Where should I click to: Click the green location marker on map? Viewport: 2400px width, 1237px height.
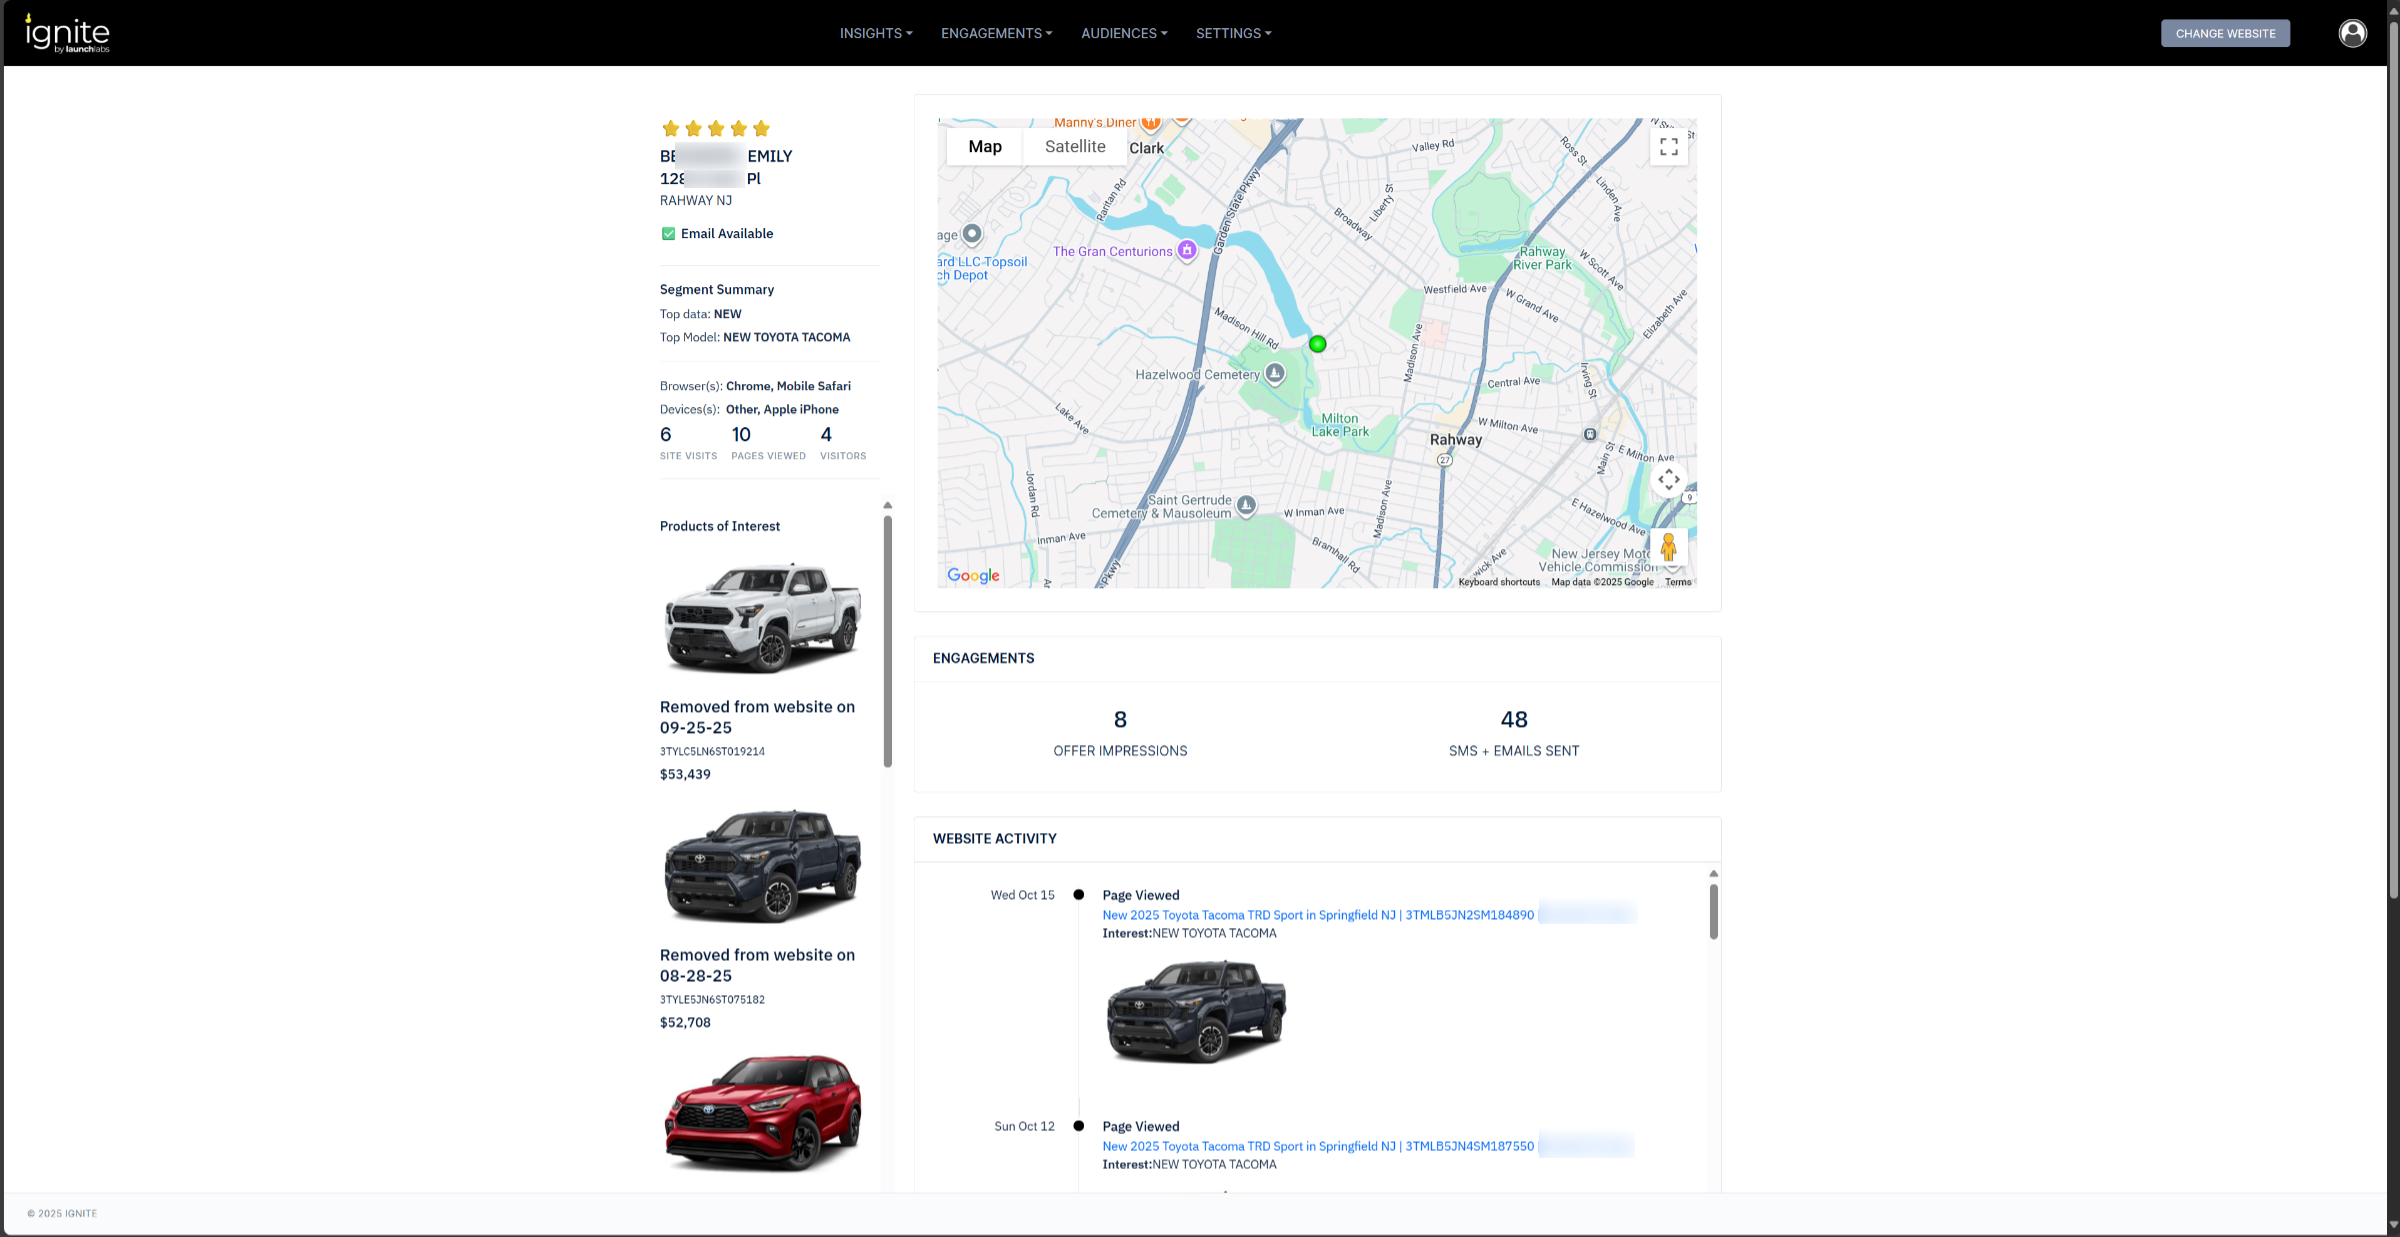(x=1318, y=344)
